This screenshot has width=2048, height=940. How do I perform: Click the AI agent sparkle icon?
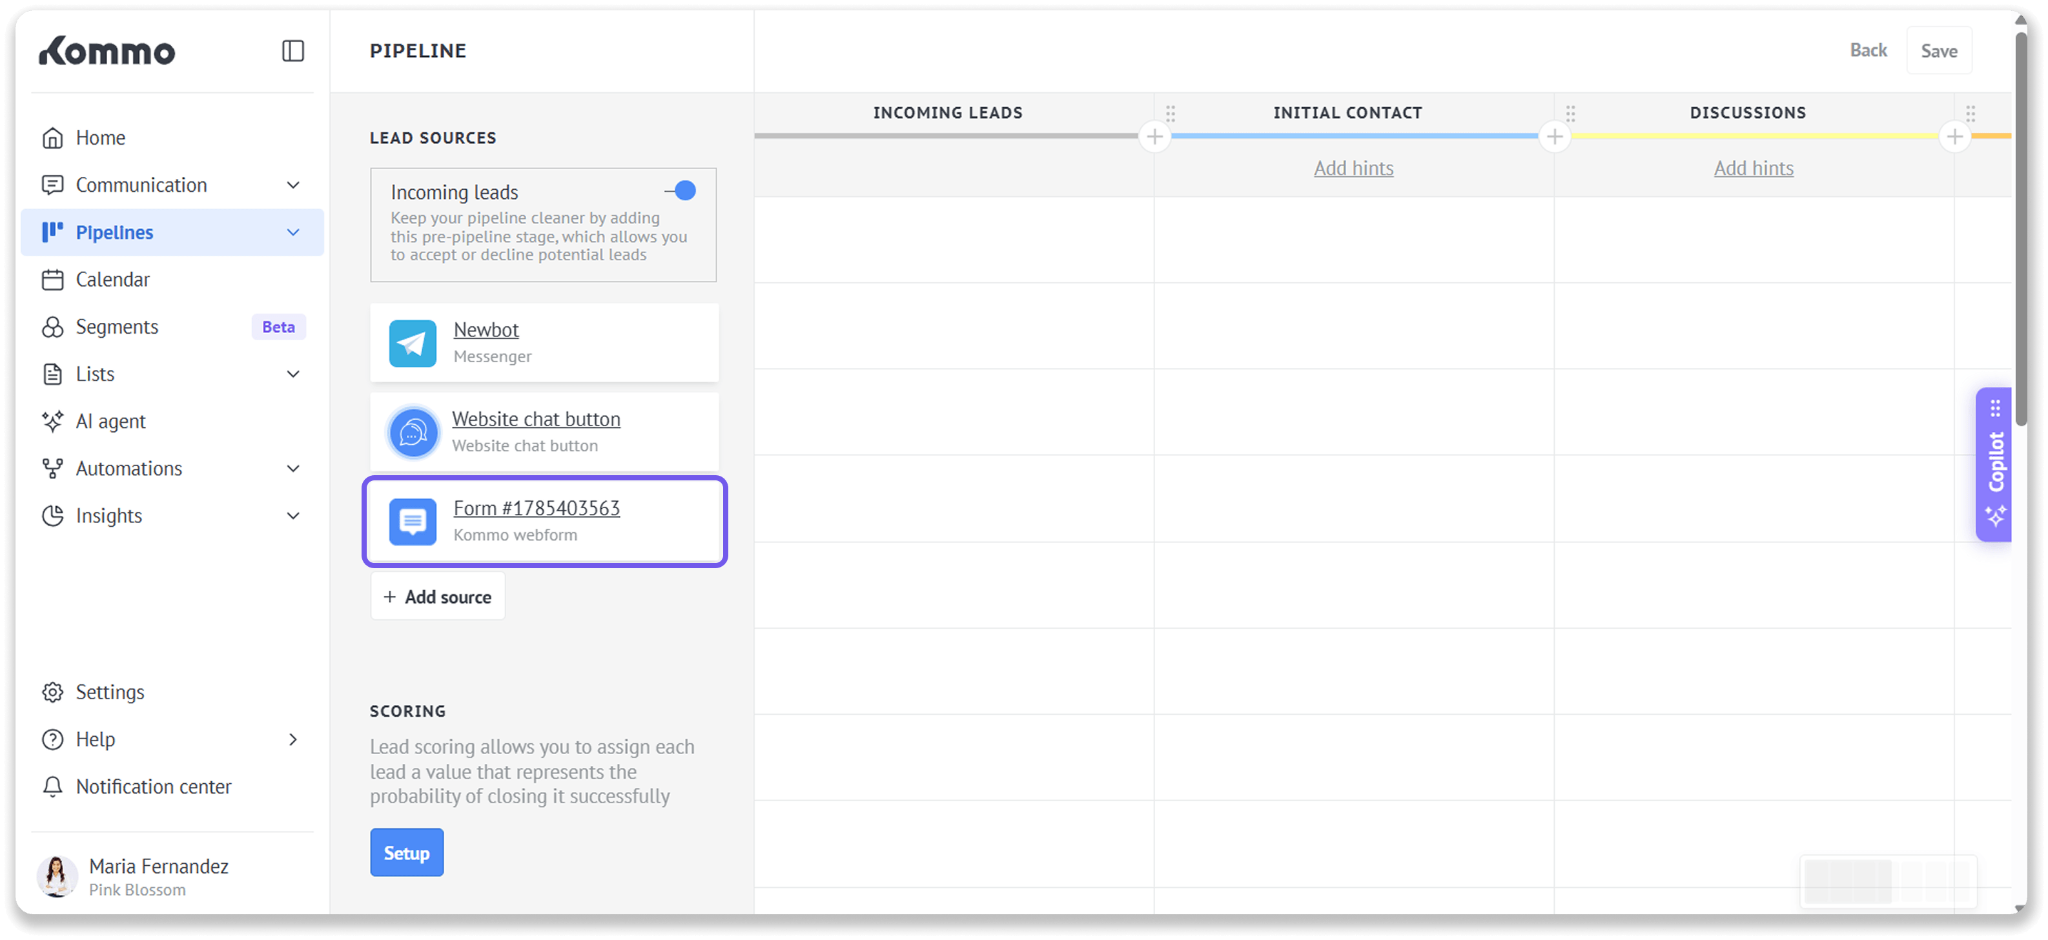click(53, 421)
